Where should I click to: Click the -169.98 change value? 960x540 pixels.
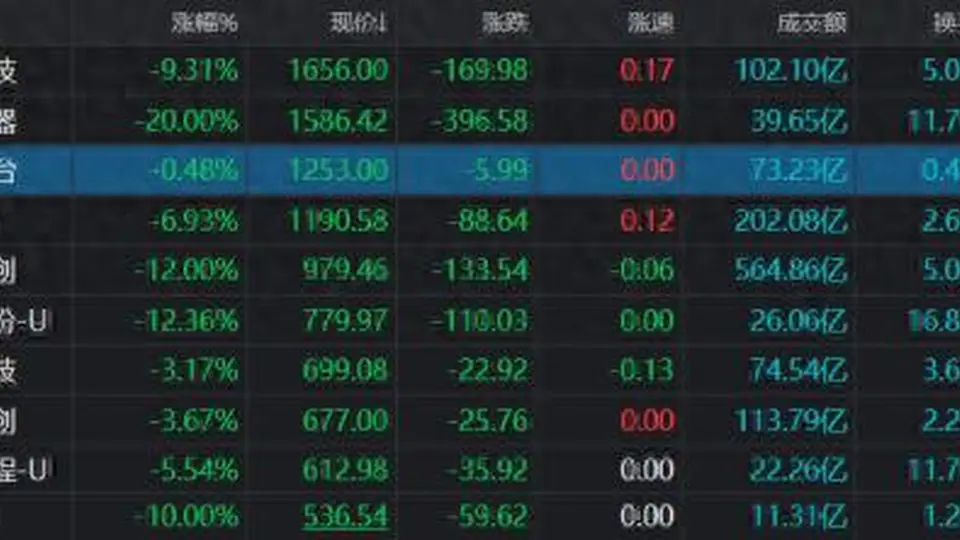pyautogui.click(x=479, y=70)
